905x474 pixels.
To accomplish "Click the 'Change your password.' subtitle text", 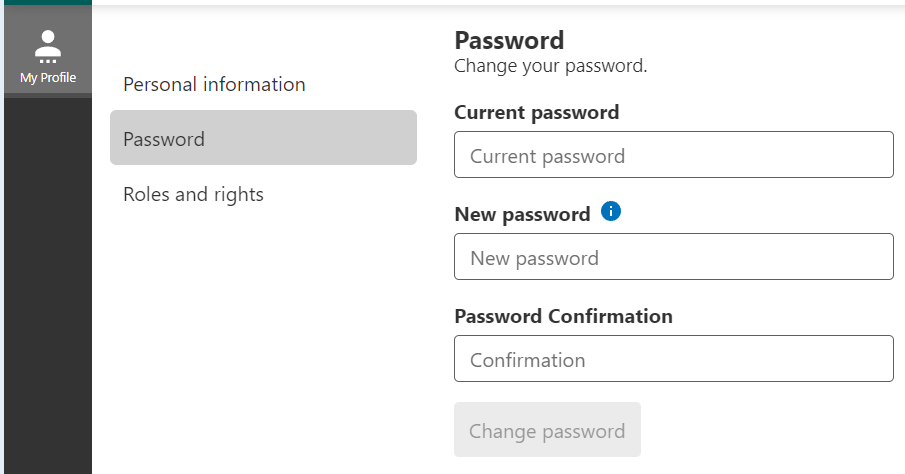I will (x=550, y=66).
